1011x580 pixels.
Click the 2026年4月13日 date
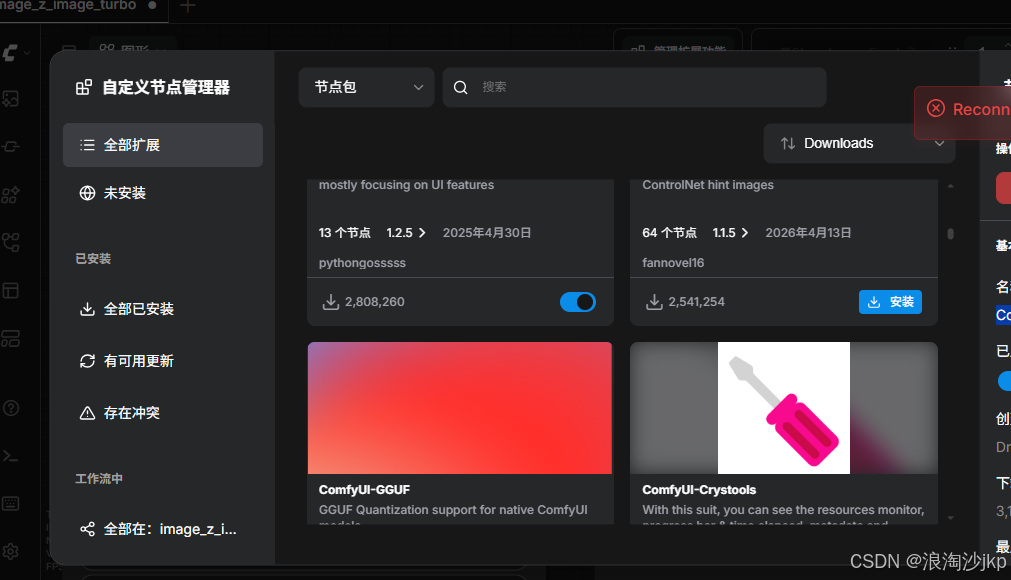pos(809,233)
